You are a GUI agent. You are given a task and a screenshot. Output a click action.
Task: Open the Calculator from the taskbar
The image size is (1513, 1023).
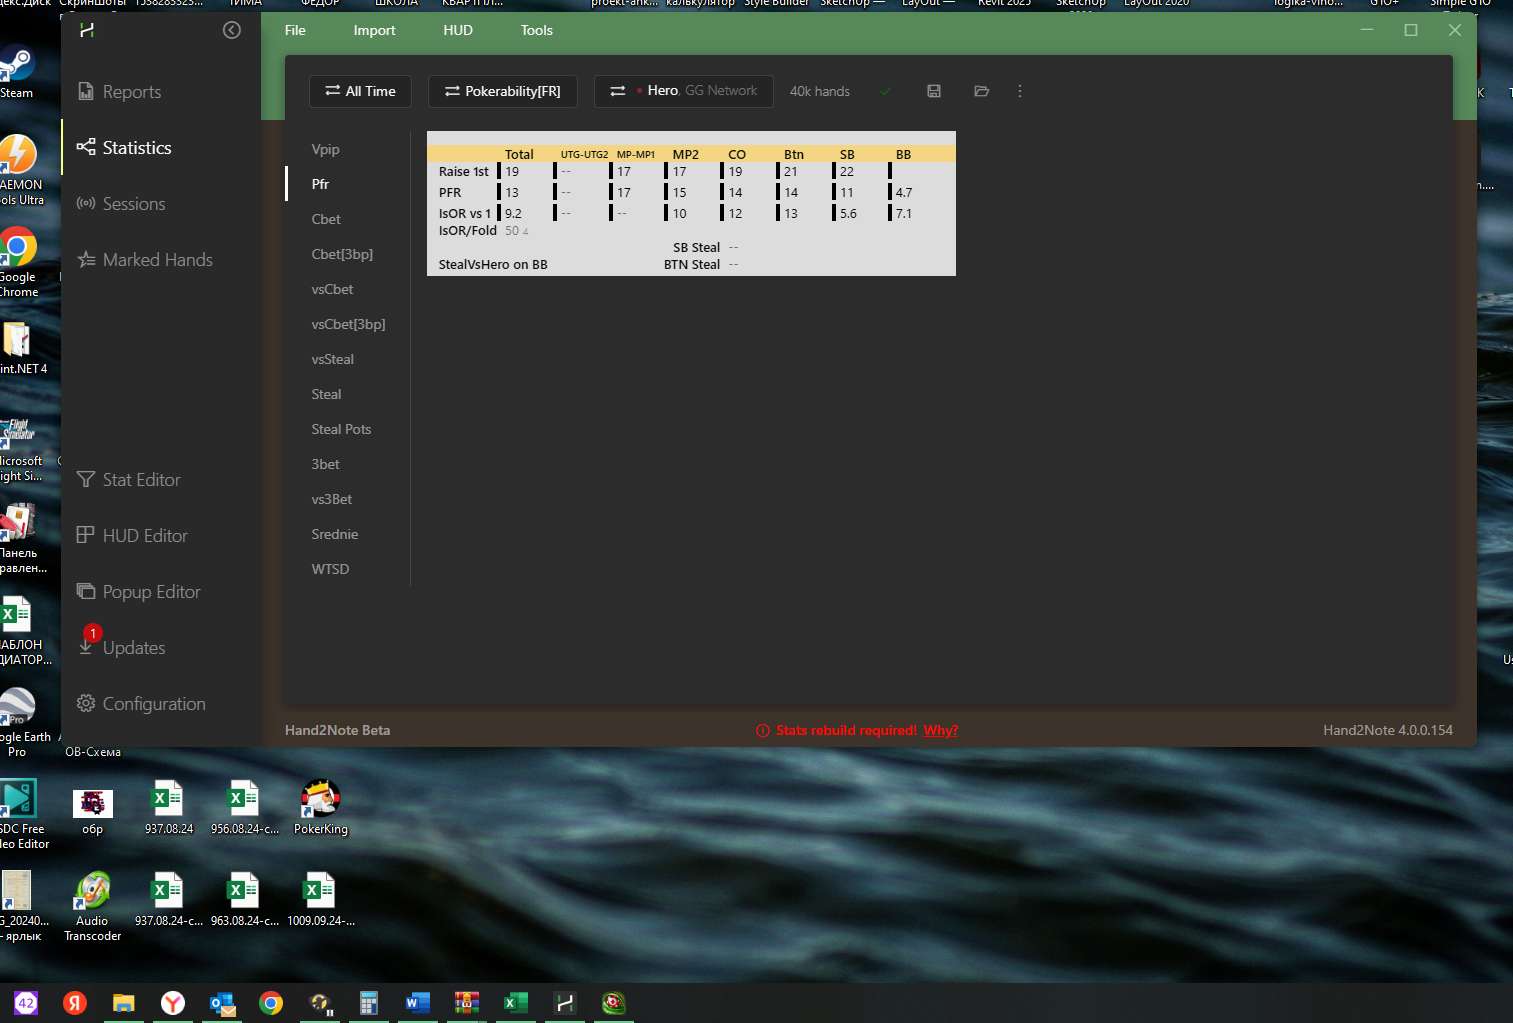click(x=369, y=1003)
